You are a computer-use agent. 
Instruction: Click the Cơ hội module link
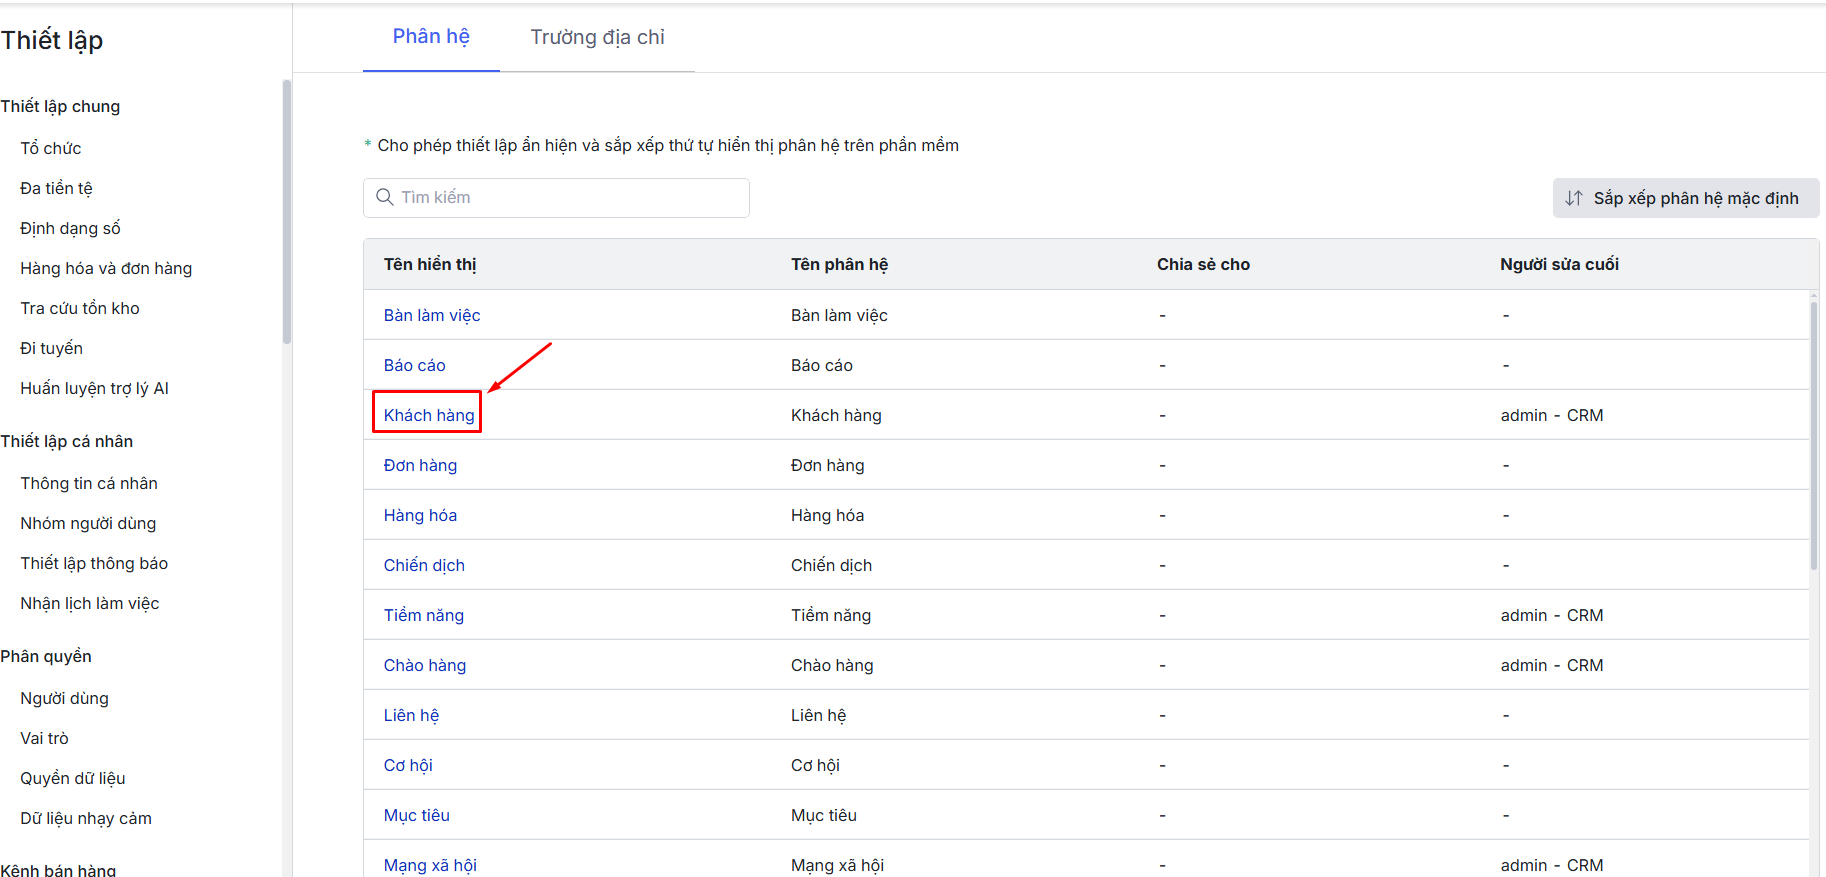(x=408, y=765)
